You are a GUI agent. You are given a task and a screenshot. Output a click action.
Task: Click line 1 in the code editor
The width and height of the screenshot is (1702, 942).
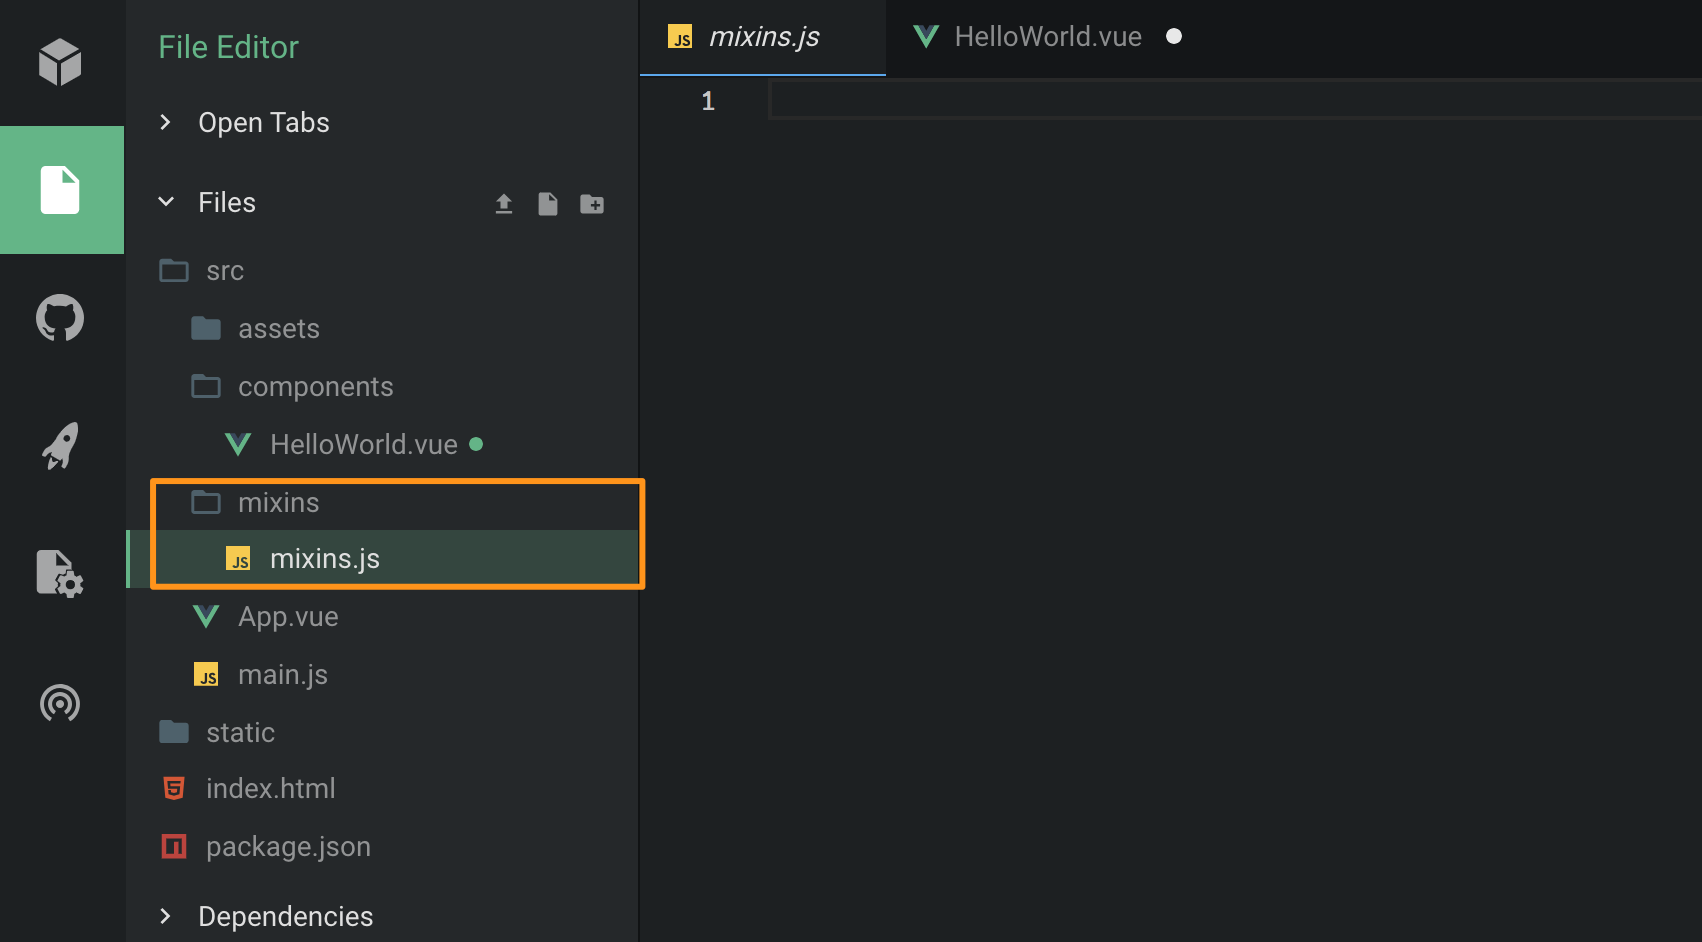tap(1235, 100)
